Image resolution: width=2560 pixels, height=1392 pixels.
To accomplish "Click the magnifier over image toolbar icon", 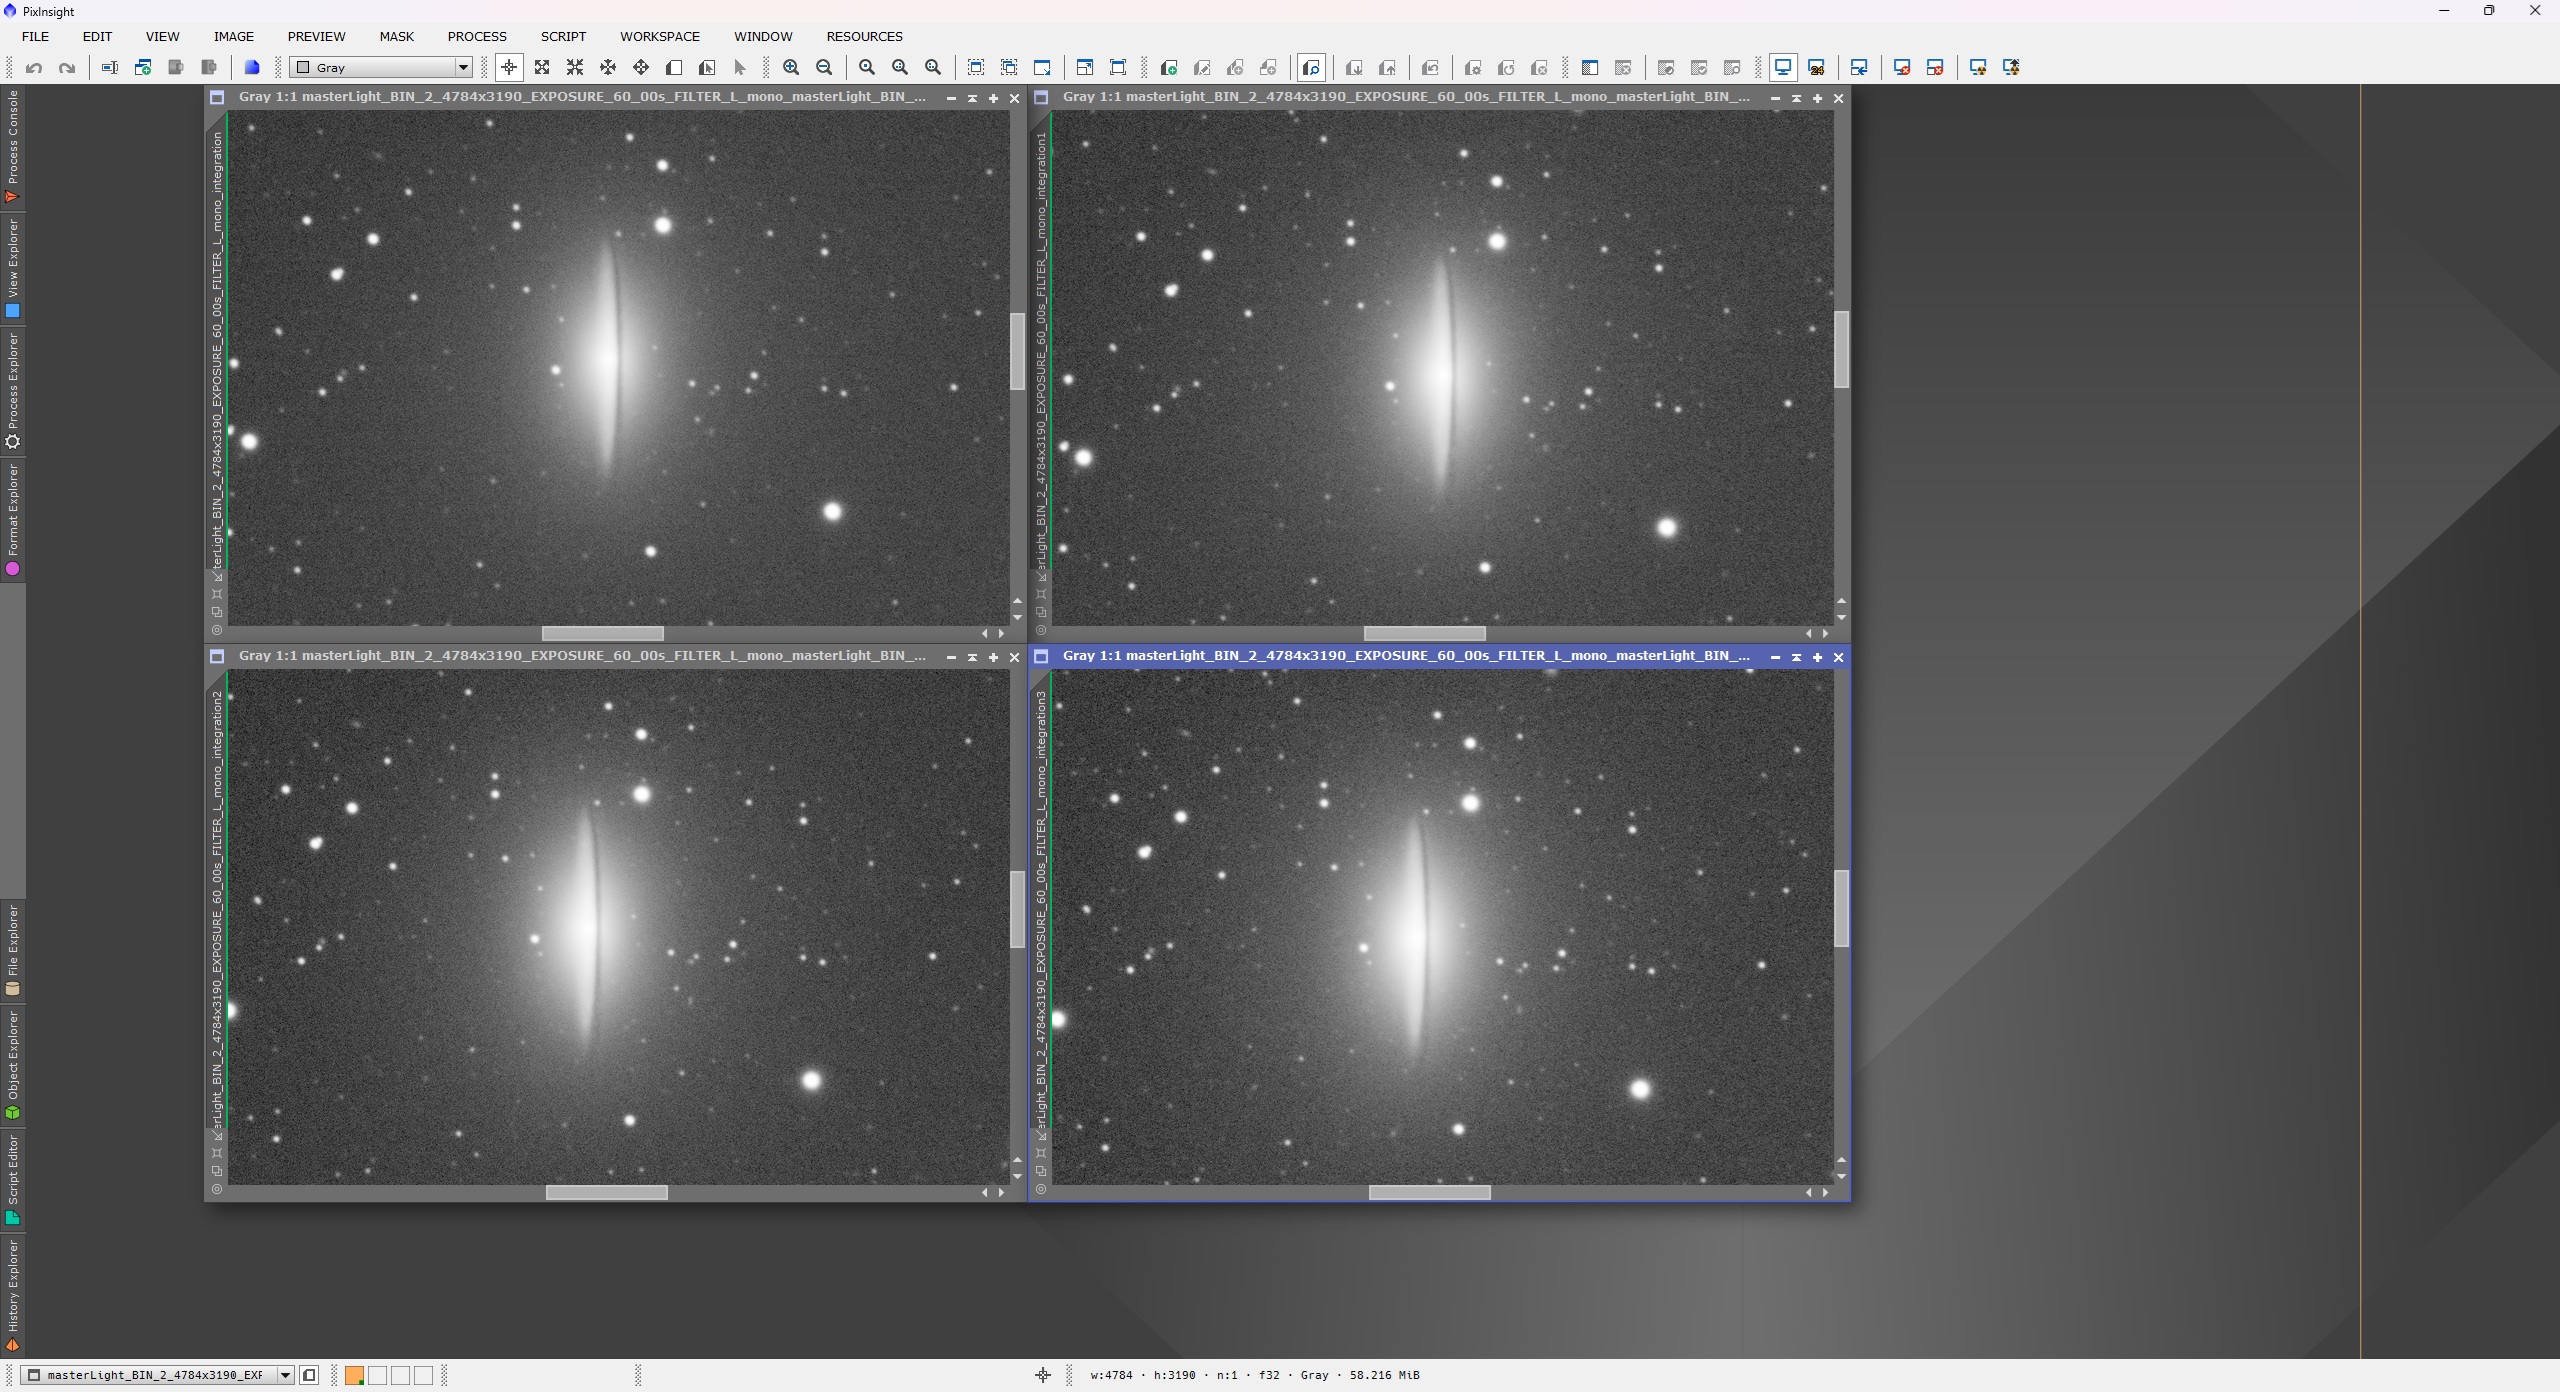I will click(x=1311, y=67).
